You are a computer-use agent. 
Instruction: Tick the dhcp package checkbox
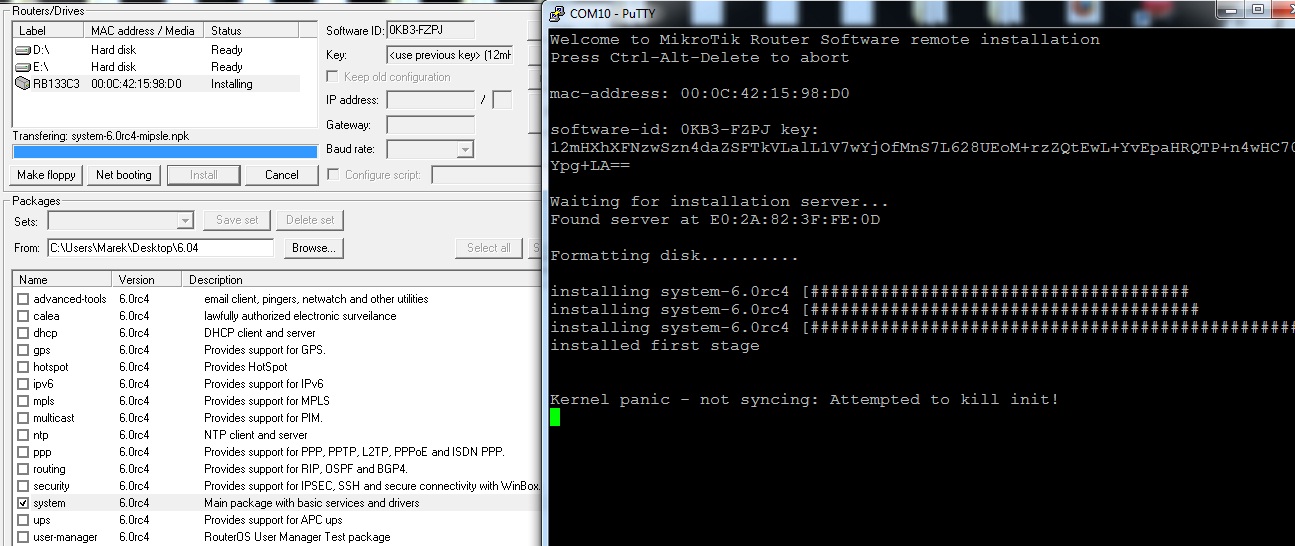point(23,333)
